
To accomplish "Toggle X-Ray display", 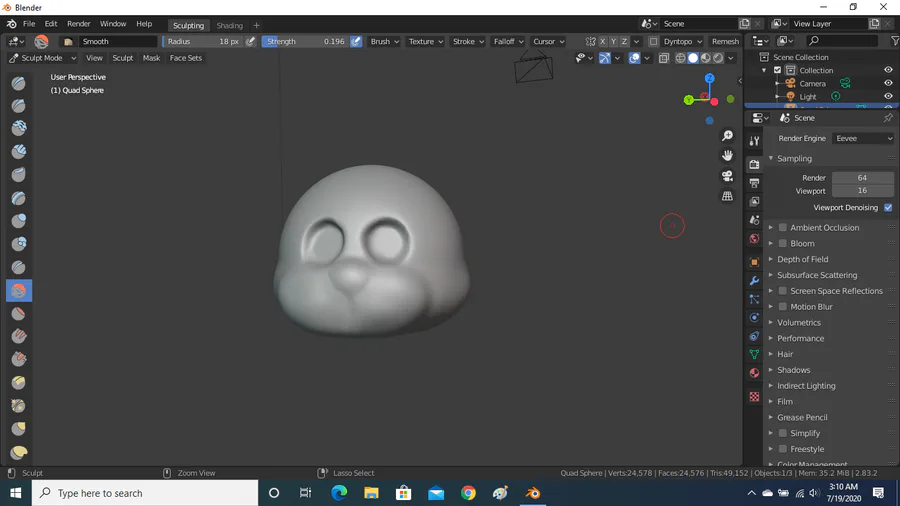I will coord(664,58).
